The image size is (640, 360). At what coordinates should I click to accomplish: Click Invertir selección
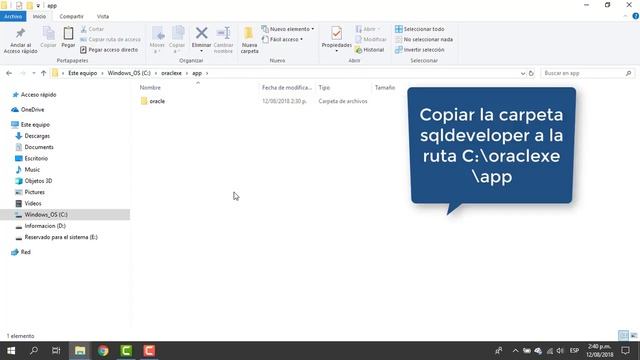click(x=420, y=49)
